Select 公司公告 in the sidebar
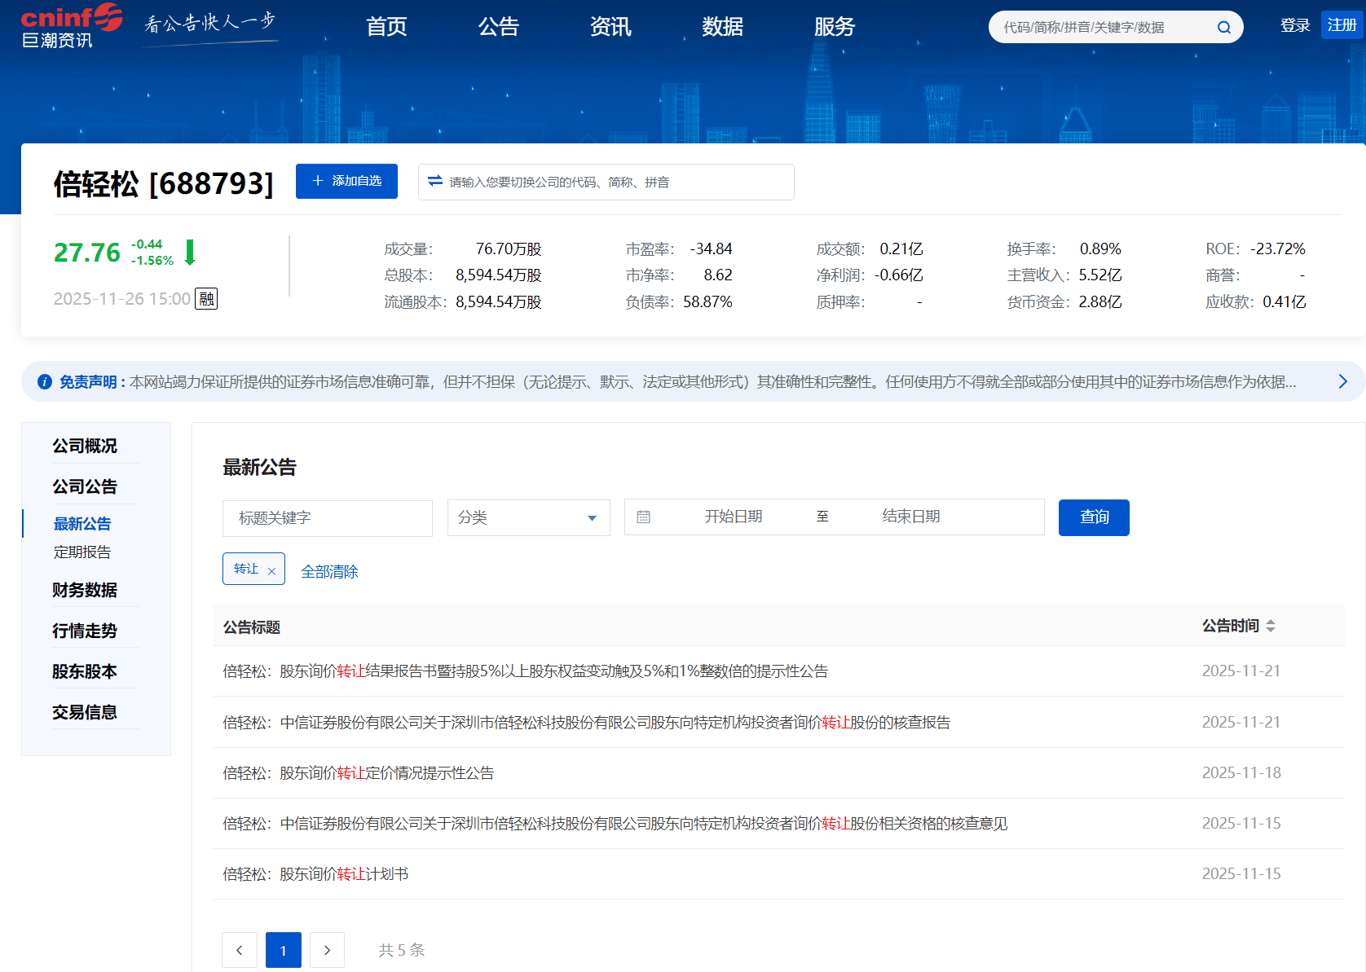The image size is (1366, 972). point(85,487)
